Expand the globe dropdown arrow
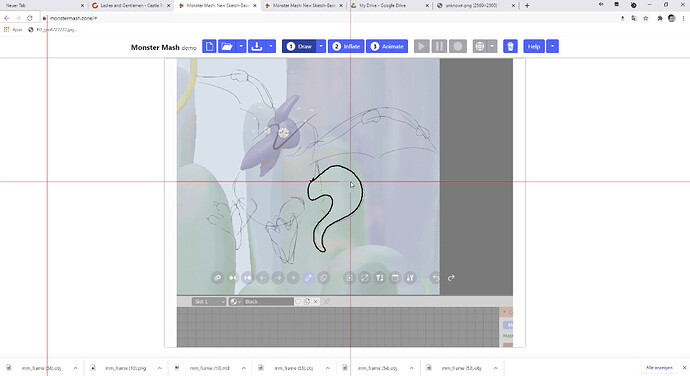This screenshot has height=376, width=690. [492, 46]
